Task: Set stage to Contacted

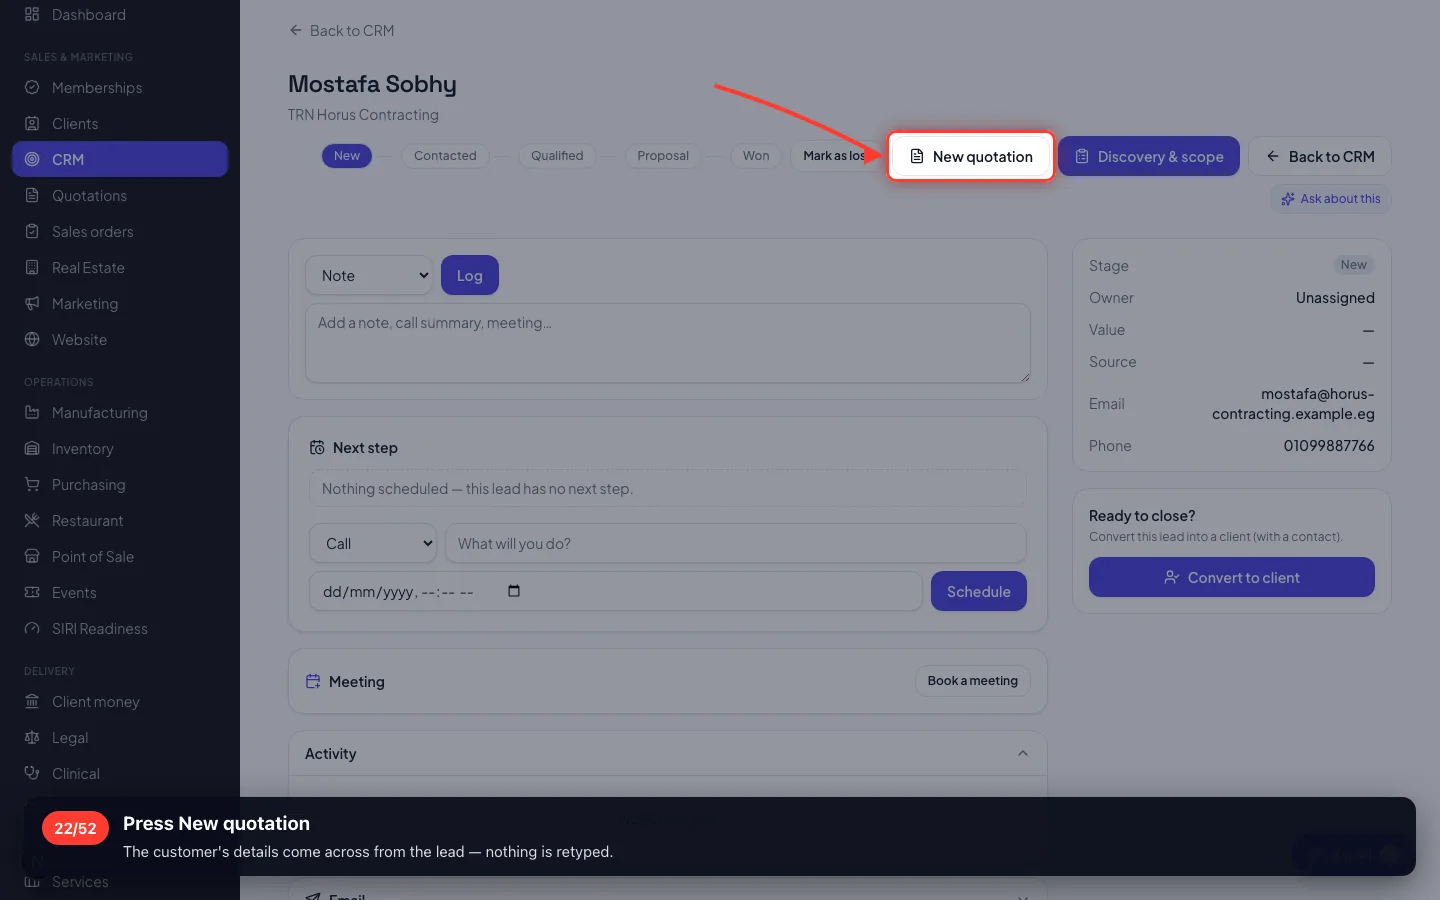Action: pos(445,156)
